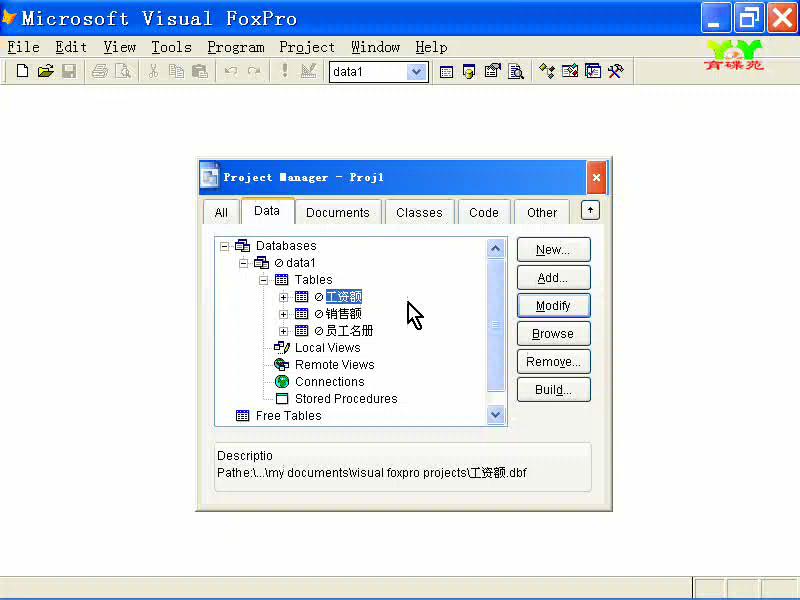Switch to the Other tab
Viewport: 800px width, 600px height.
(x=542, y=212)
